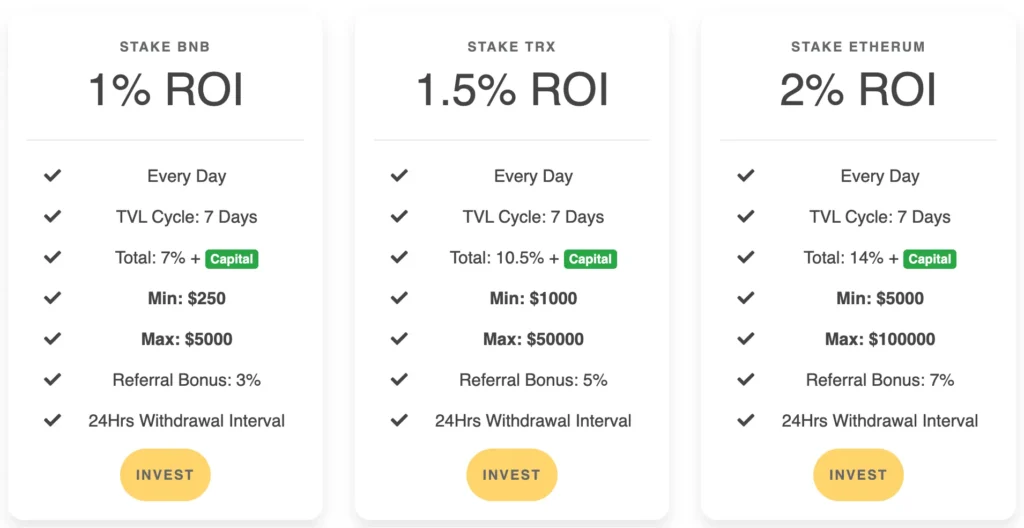Select the 2% ROI heading
This screenshot has height=528, width=1024.
point(858,90)
